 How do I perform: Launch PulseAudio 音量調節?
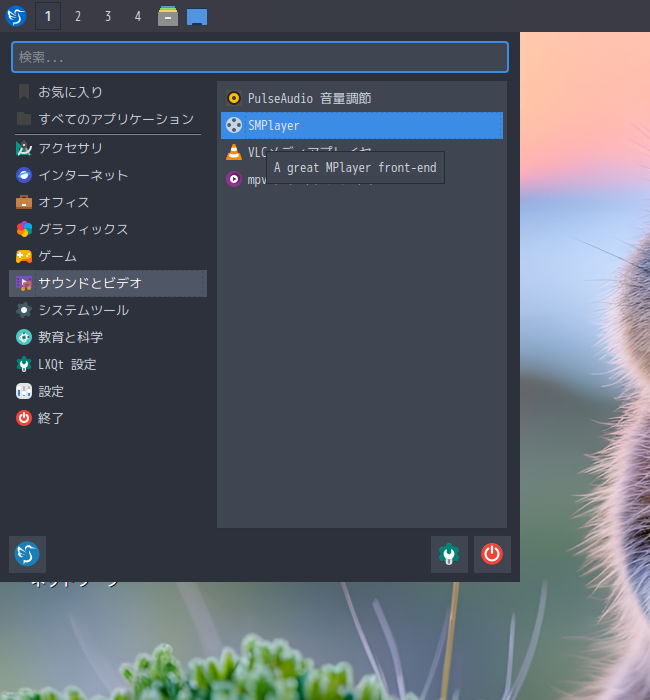(362, 98)
